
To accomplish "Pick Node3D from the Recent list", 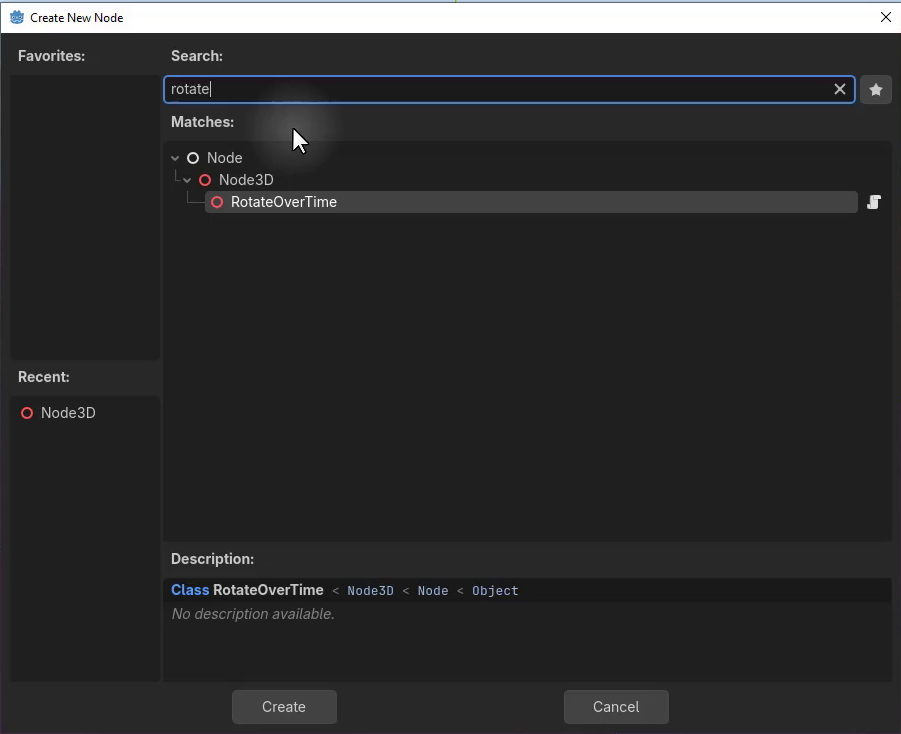I will point(68,413).
